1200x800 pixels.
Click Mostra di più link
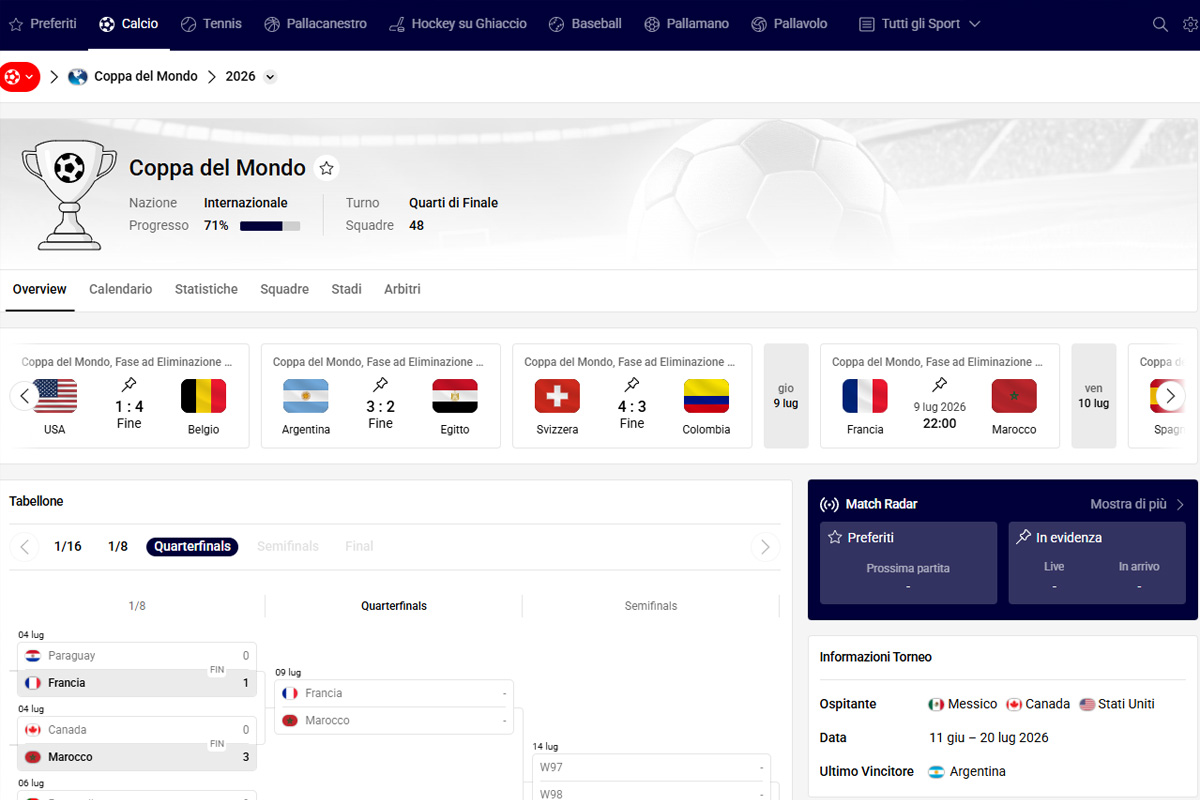1137,504
